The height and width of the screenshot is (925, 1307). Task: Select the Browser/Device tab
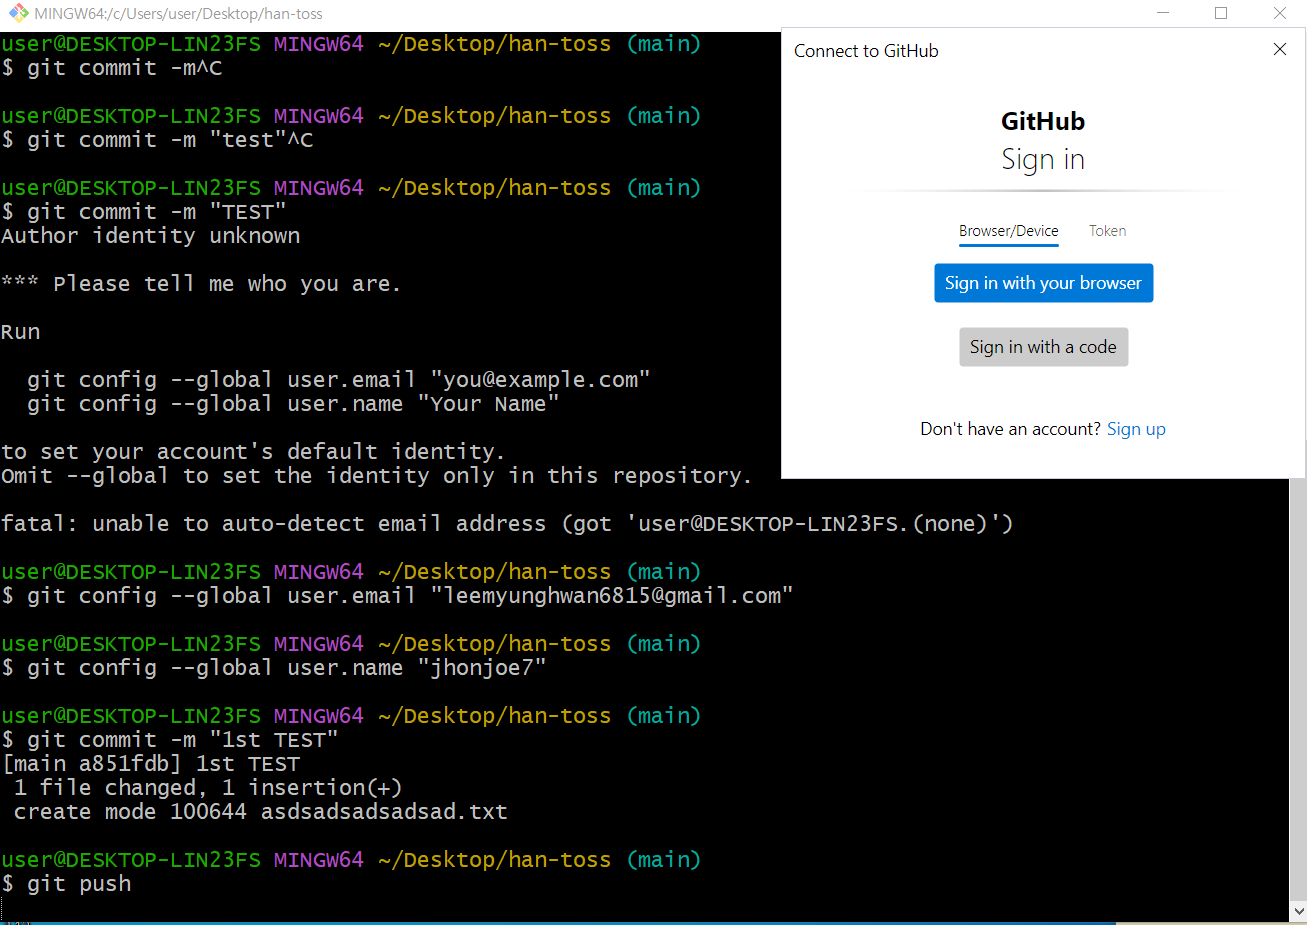coord(1008,231)
